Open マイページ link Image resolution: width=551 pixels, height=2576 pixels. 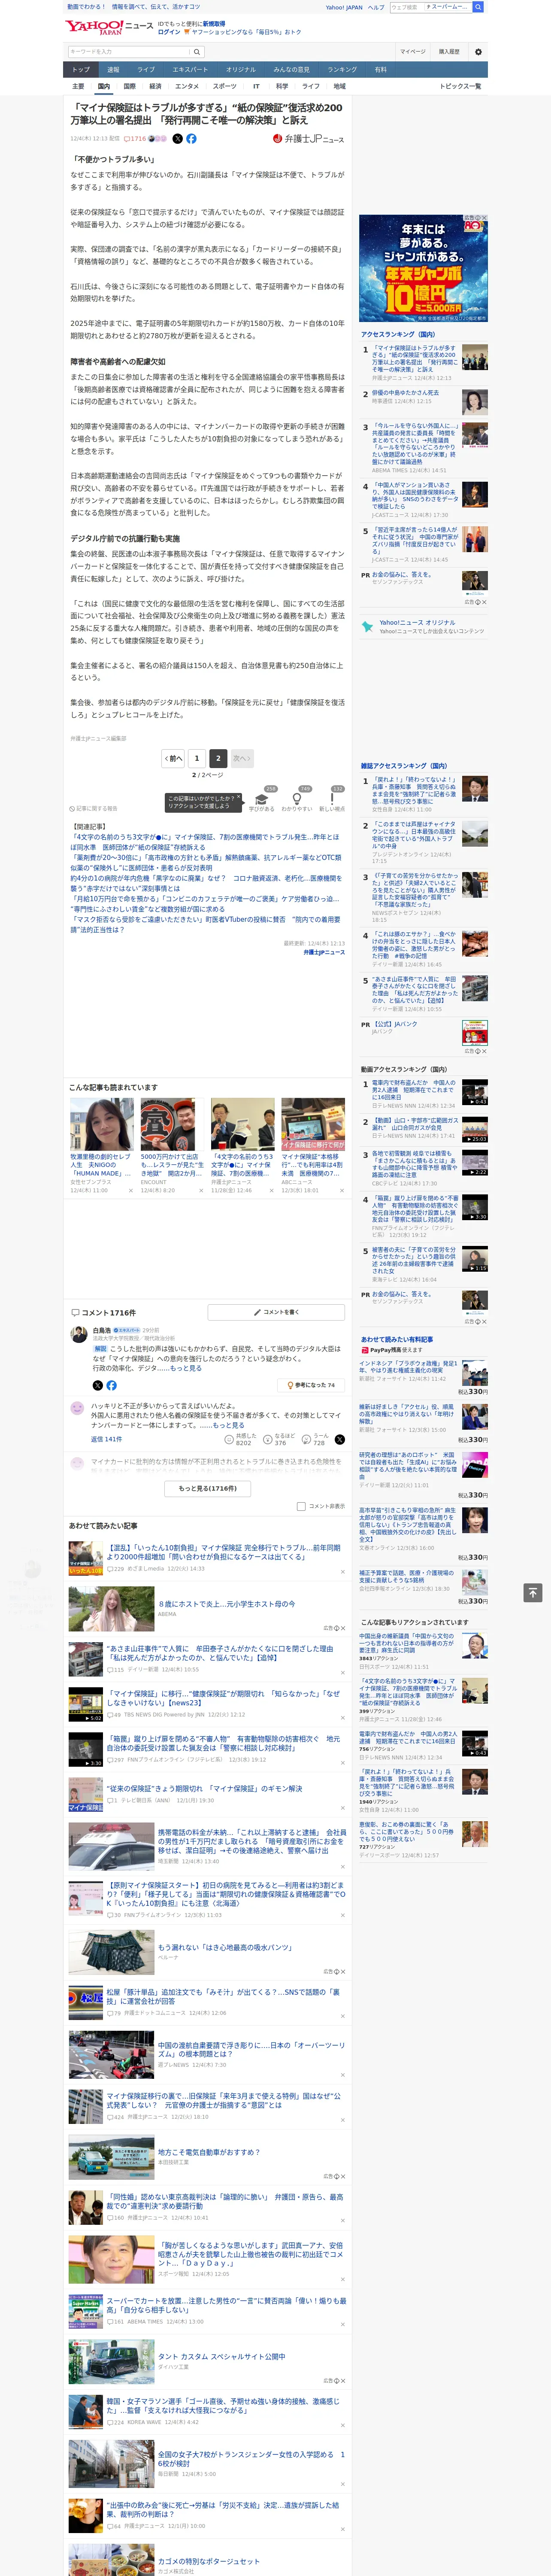click(412, 52)
